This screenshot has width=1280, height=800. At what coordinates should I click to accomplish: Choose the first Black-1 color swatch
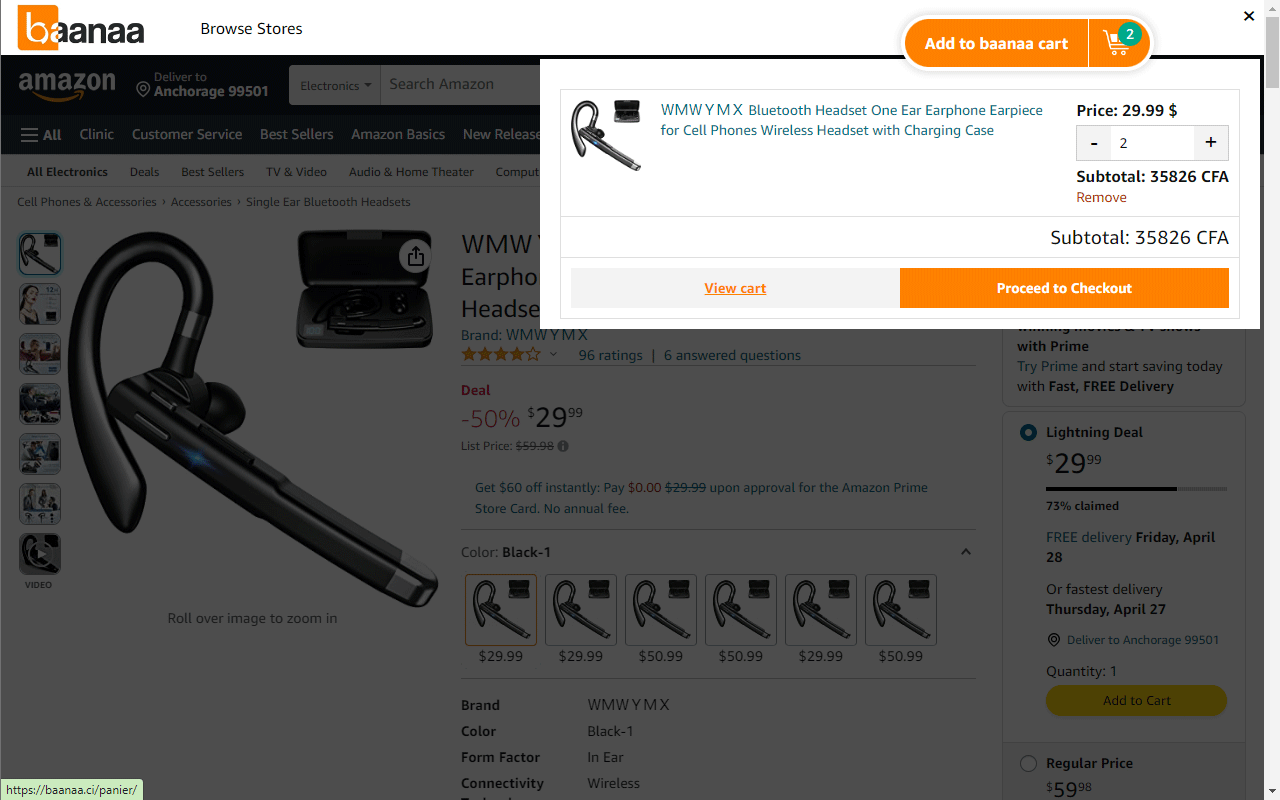[501, 609]
